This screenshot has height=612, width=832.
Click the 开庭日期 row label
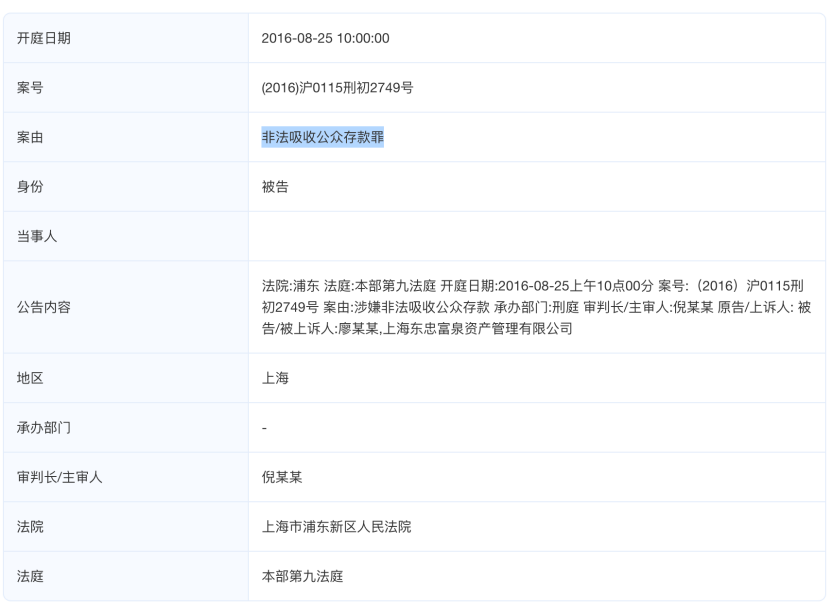pyautogui.click(x=45, y=38)
